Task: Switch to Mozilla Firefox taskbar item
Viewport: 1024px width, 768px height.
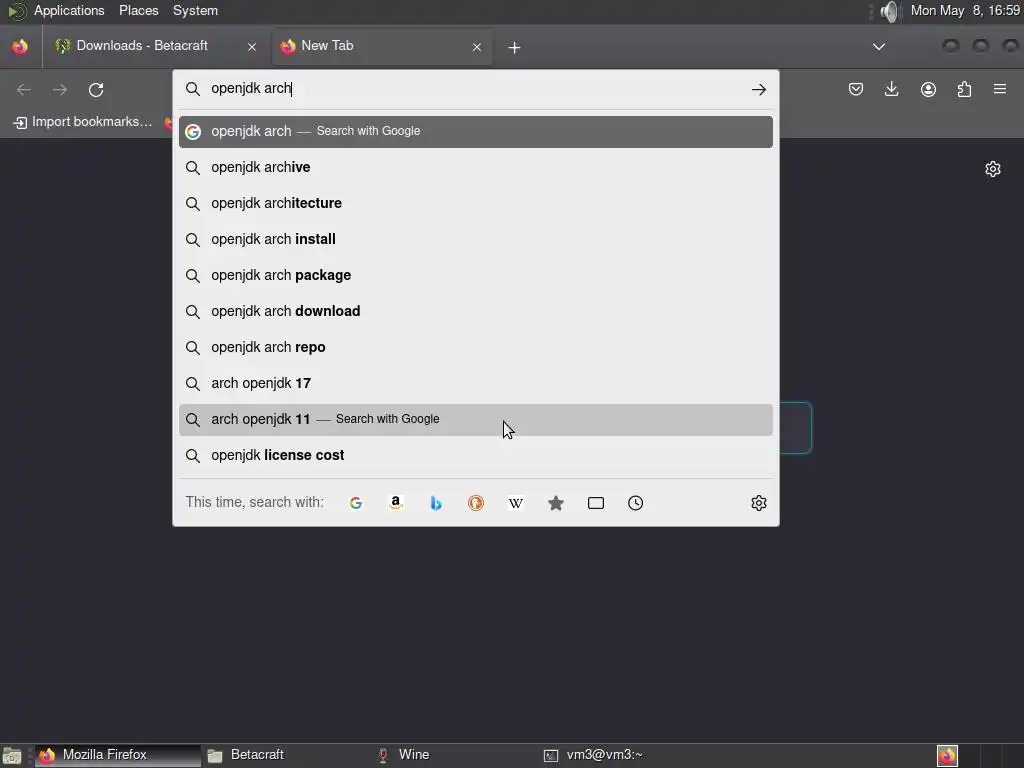Action: pos(118,755)
